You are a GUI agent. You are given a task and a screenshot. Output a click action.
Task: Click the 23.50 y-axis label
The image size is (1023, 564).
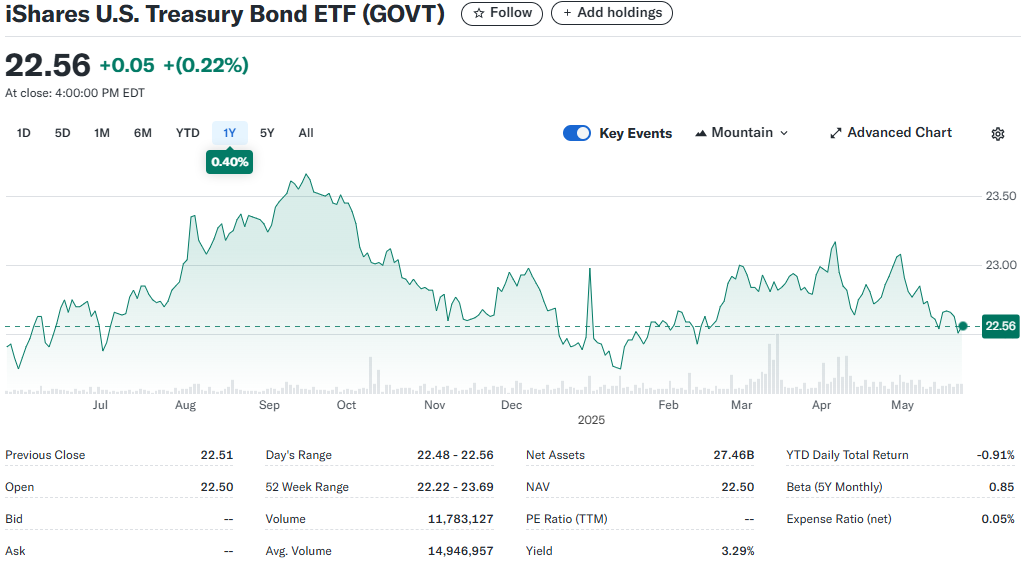[x=1001, y=196]
